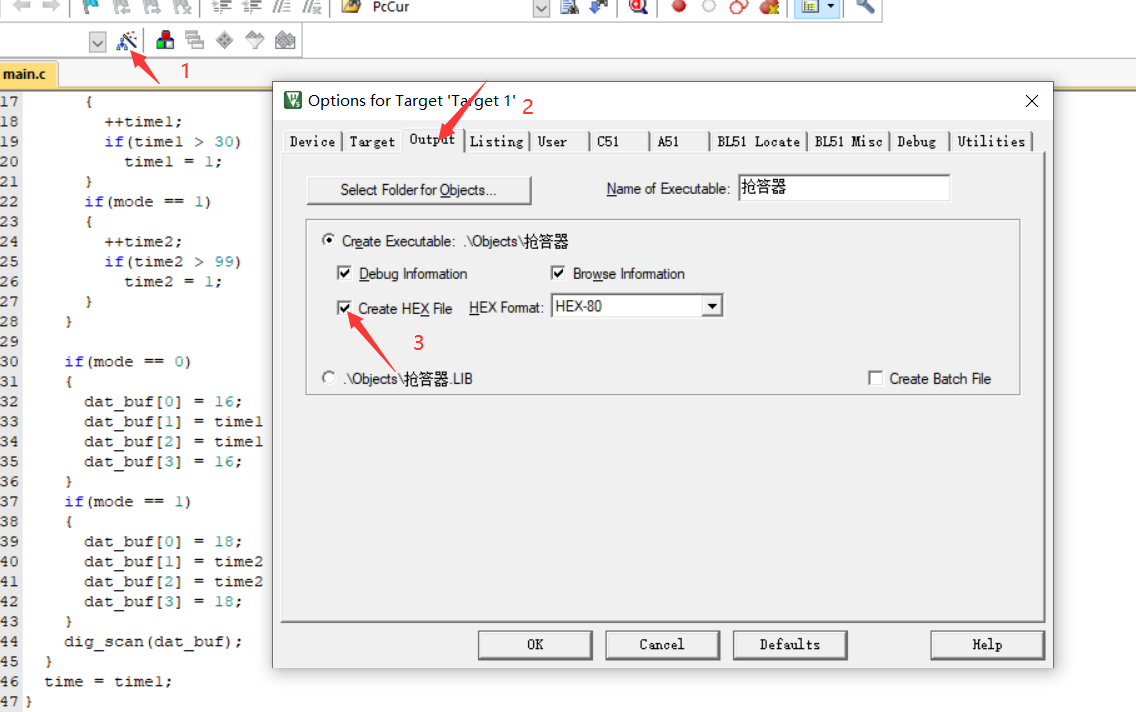Go to next bookmark icon
This screenshot has width=1136, height=712.
[x=152, y=6]
